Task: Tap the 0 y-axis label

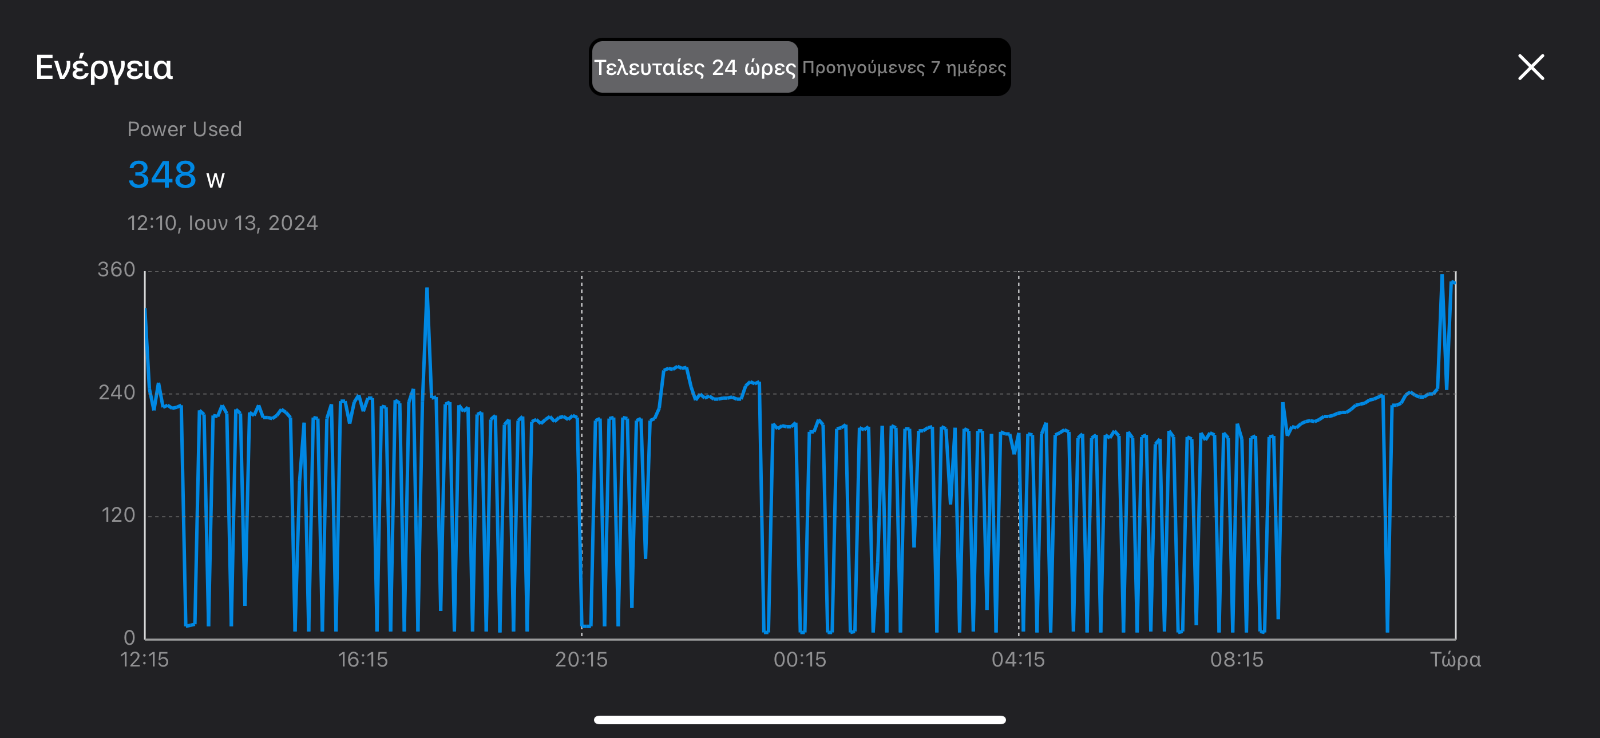Action: (x=129, y=637)
